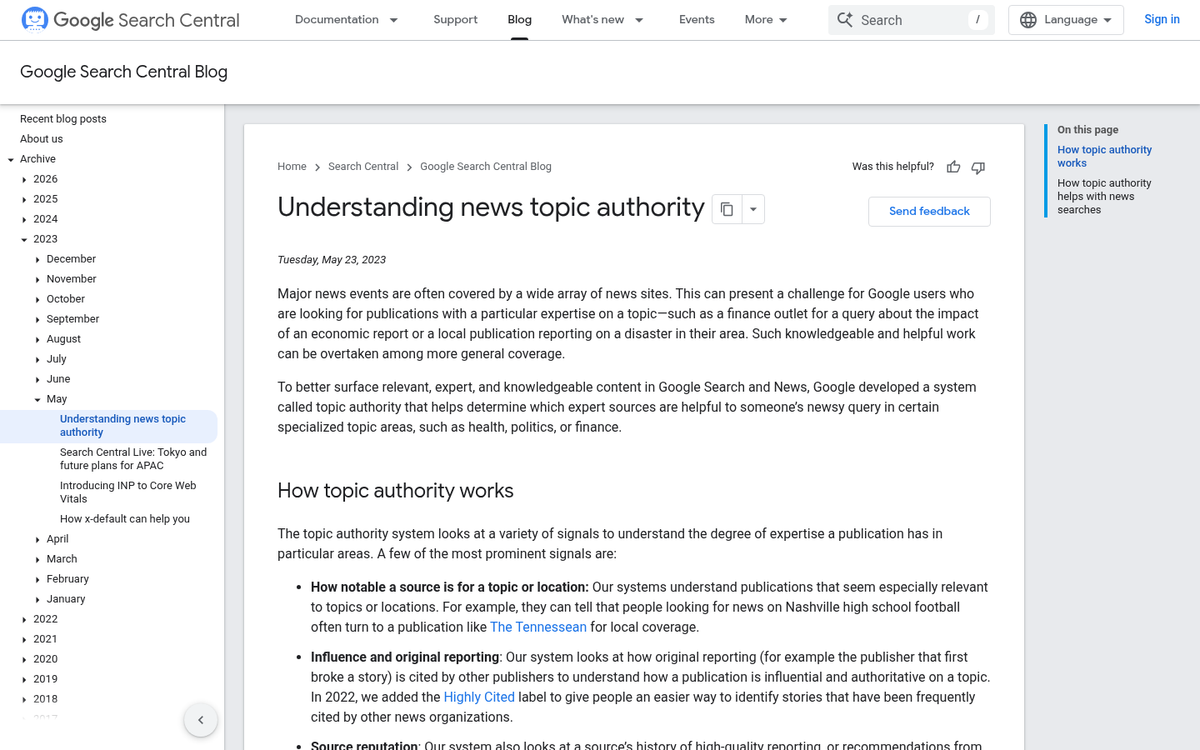Give thumbs down on "Was this helpful?"
1200x750 pixels.
[x=978, y=167]
